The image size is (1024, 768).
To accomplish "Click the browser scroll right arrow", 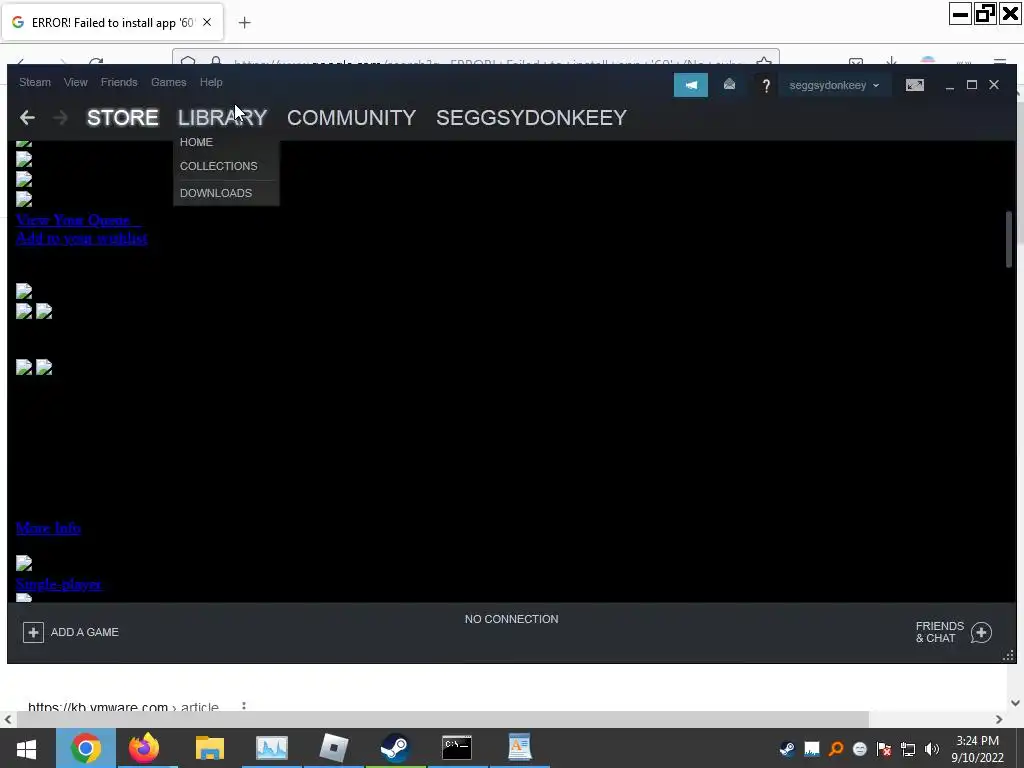I will click(x=999, y=720).
